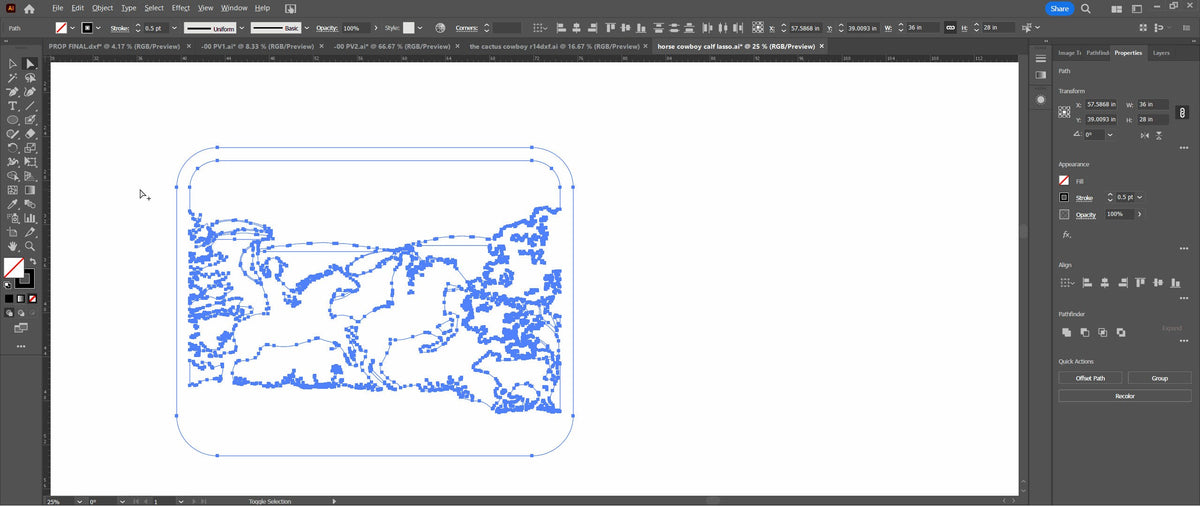Viewport: 1200px width, 506px height.
Task: Click the Share button
Action: pyautogui.click(x=1060, y=8)
